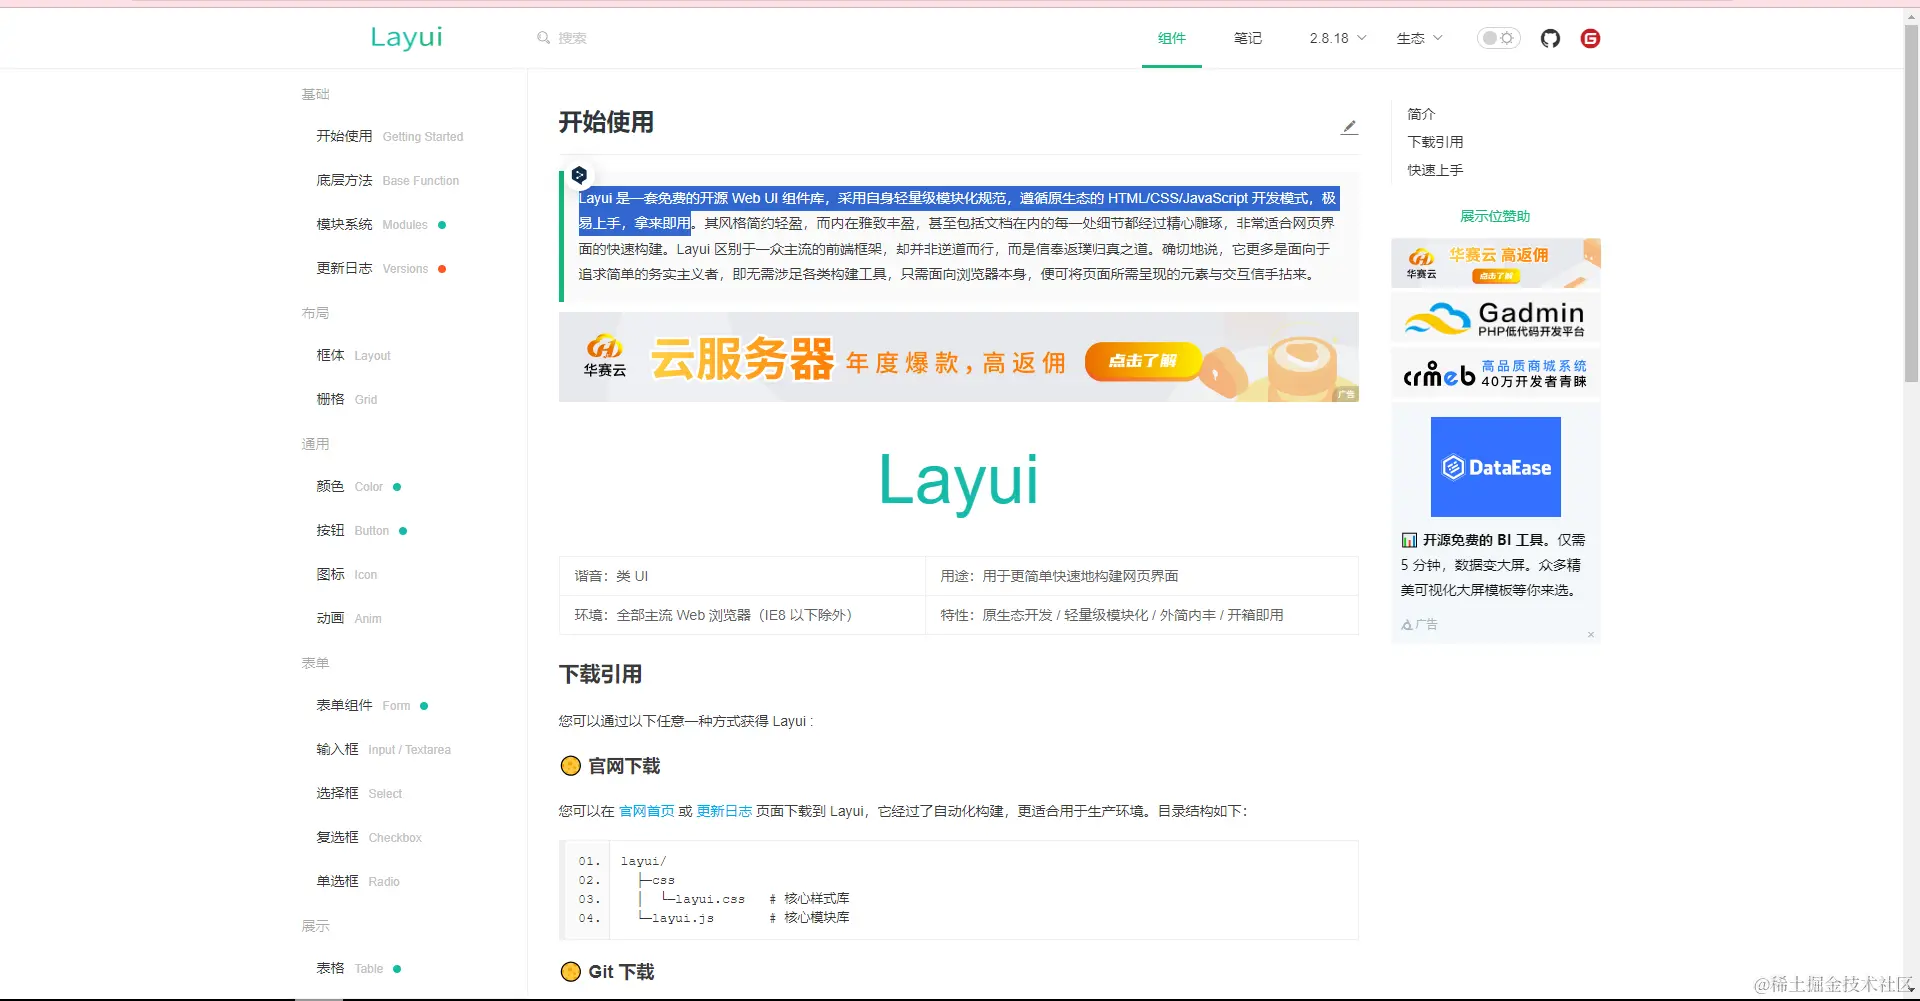Close the DataEase ad with the x
The image size is (1920, 1001).
click(1590, 634)
